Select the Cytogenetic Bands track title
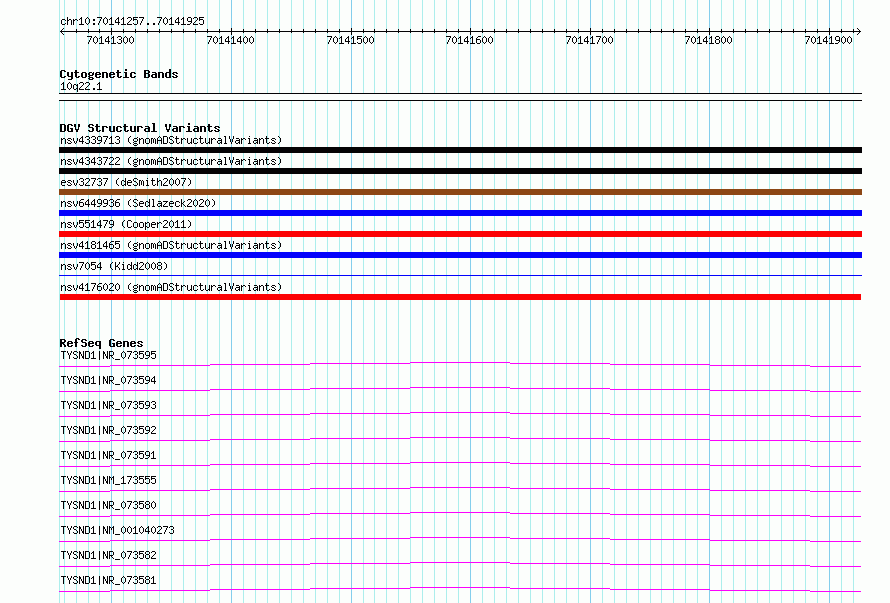 (x=119, y=74)
